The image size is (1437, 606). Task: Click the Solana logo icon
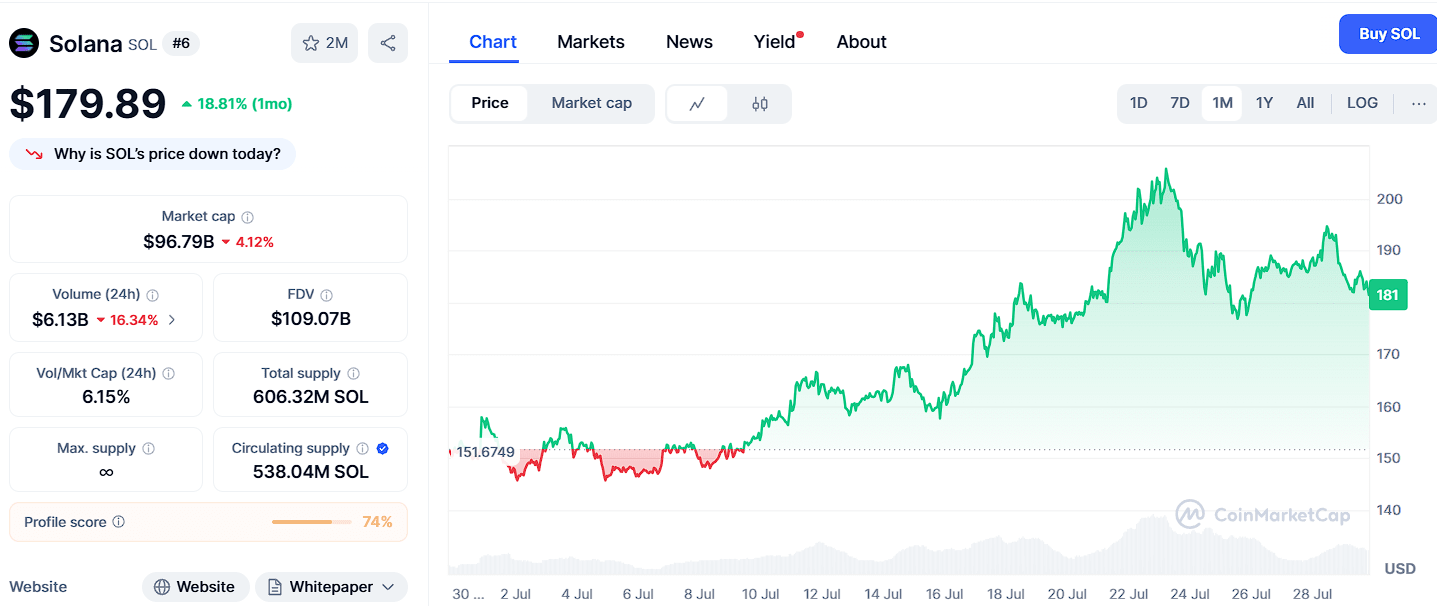24,43
